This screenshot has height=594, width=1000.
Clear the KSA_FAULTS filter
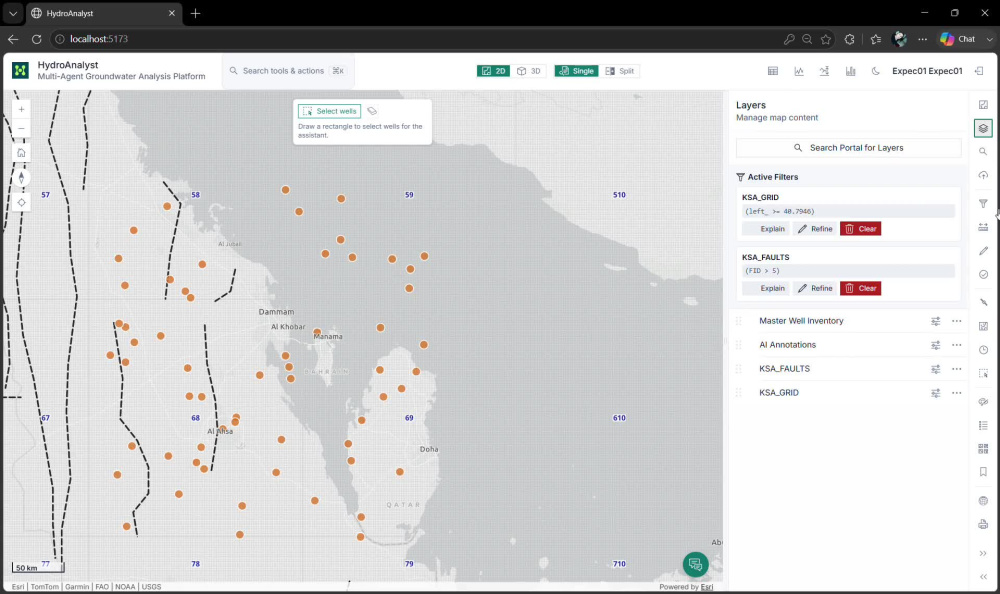[x=860, y=288]
